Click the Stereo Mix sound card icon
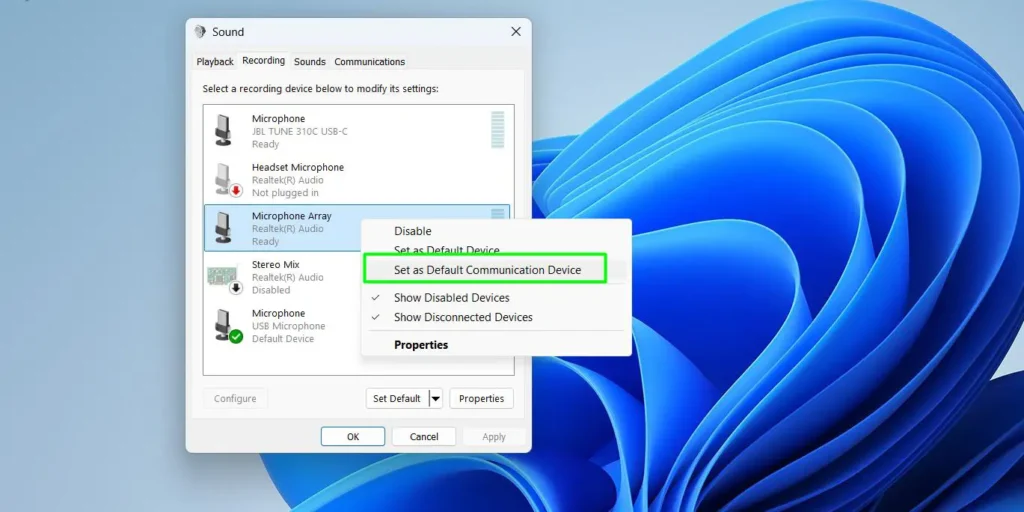Image resolution: width=1024 pixels, height=512 pixels. click(x=225, y=278)
